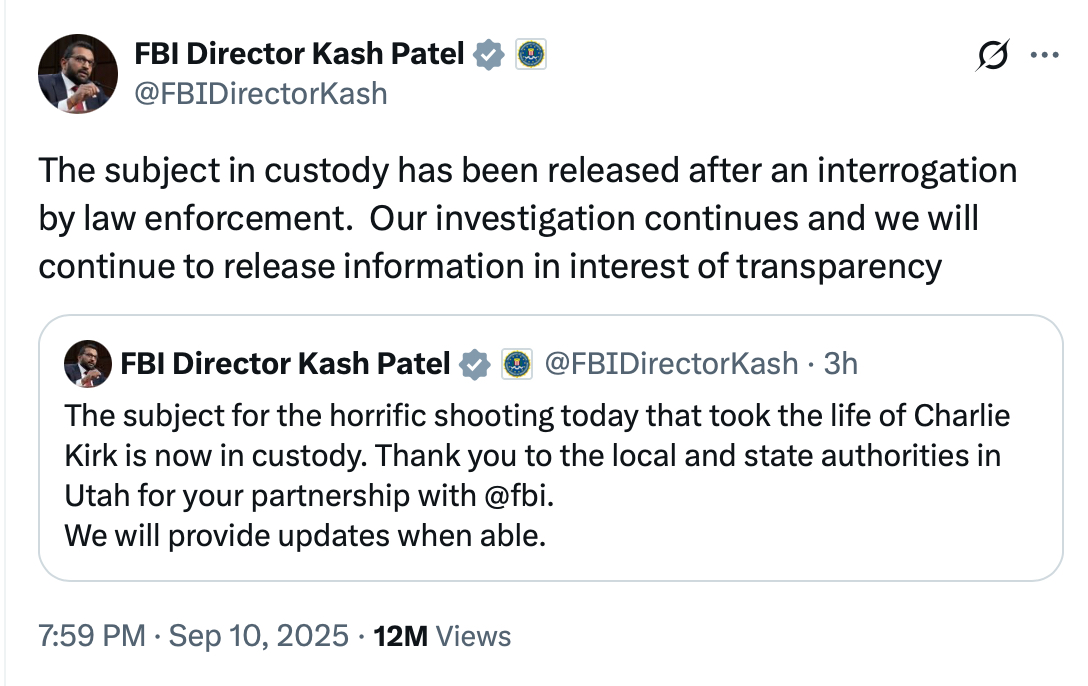Click the blue verified badge beside the top name

[x=488, y=55]
